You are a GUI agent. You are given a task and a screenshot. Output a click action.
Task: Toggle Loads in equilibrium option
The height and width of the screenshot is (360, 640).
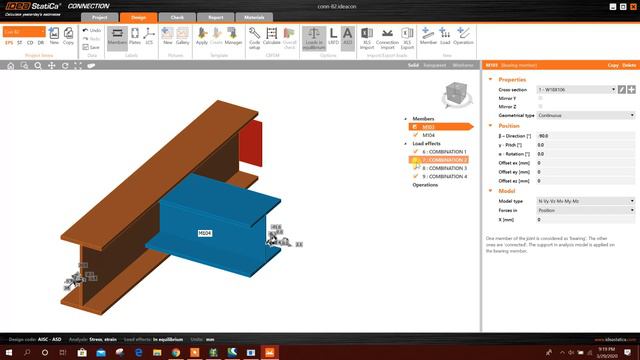(314, 38)
